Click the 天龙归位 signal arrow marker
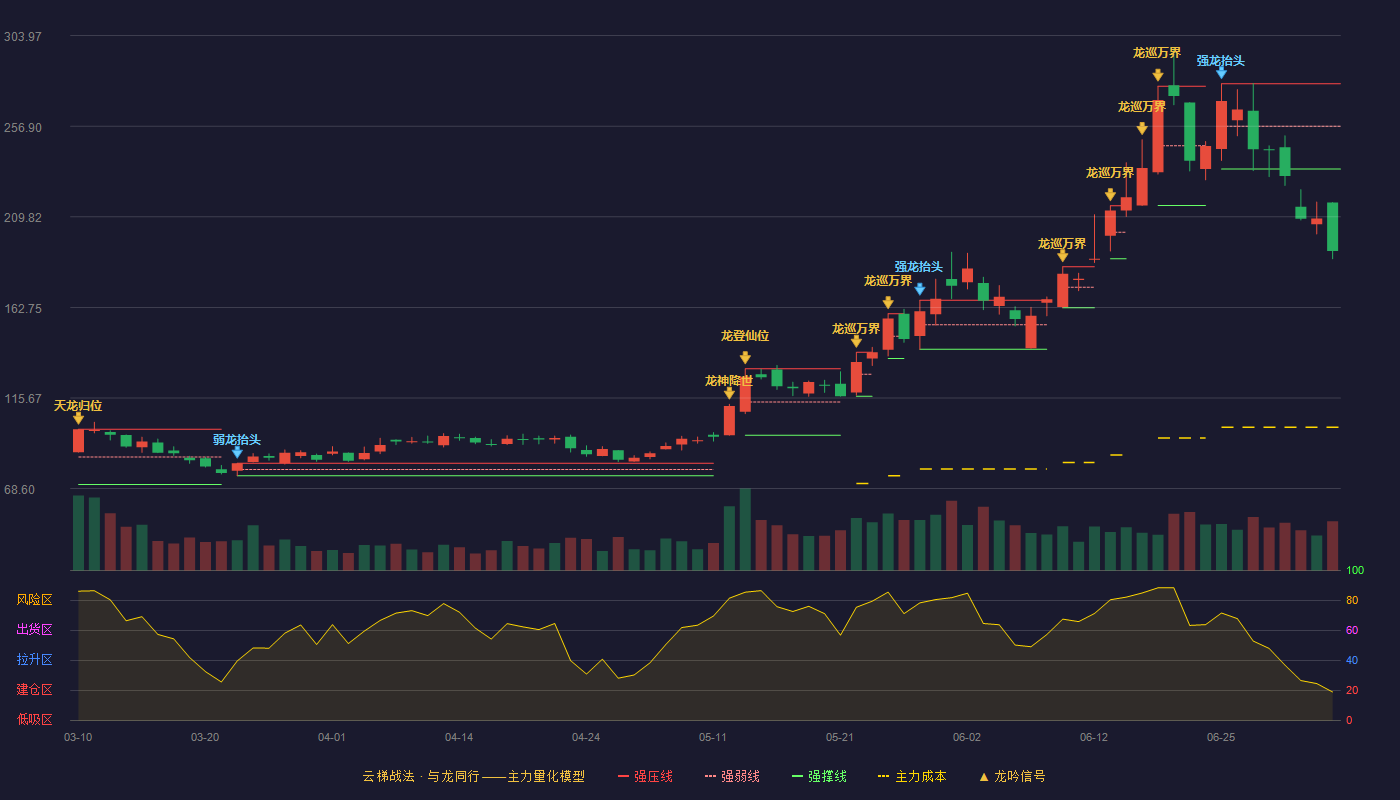The height and width of the screenshot is (800, 1400). [x=78, y=418]
